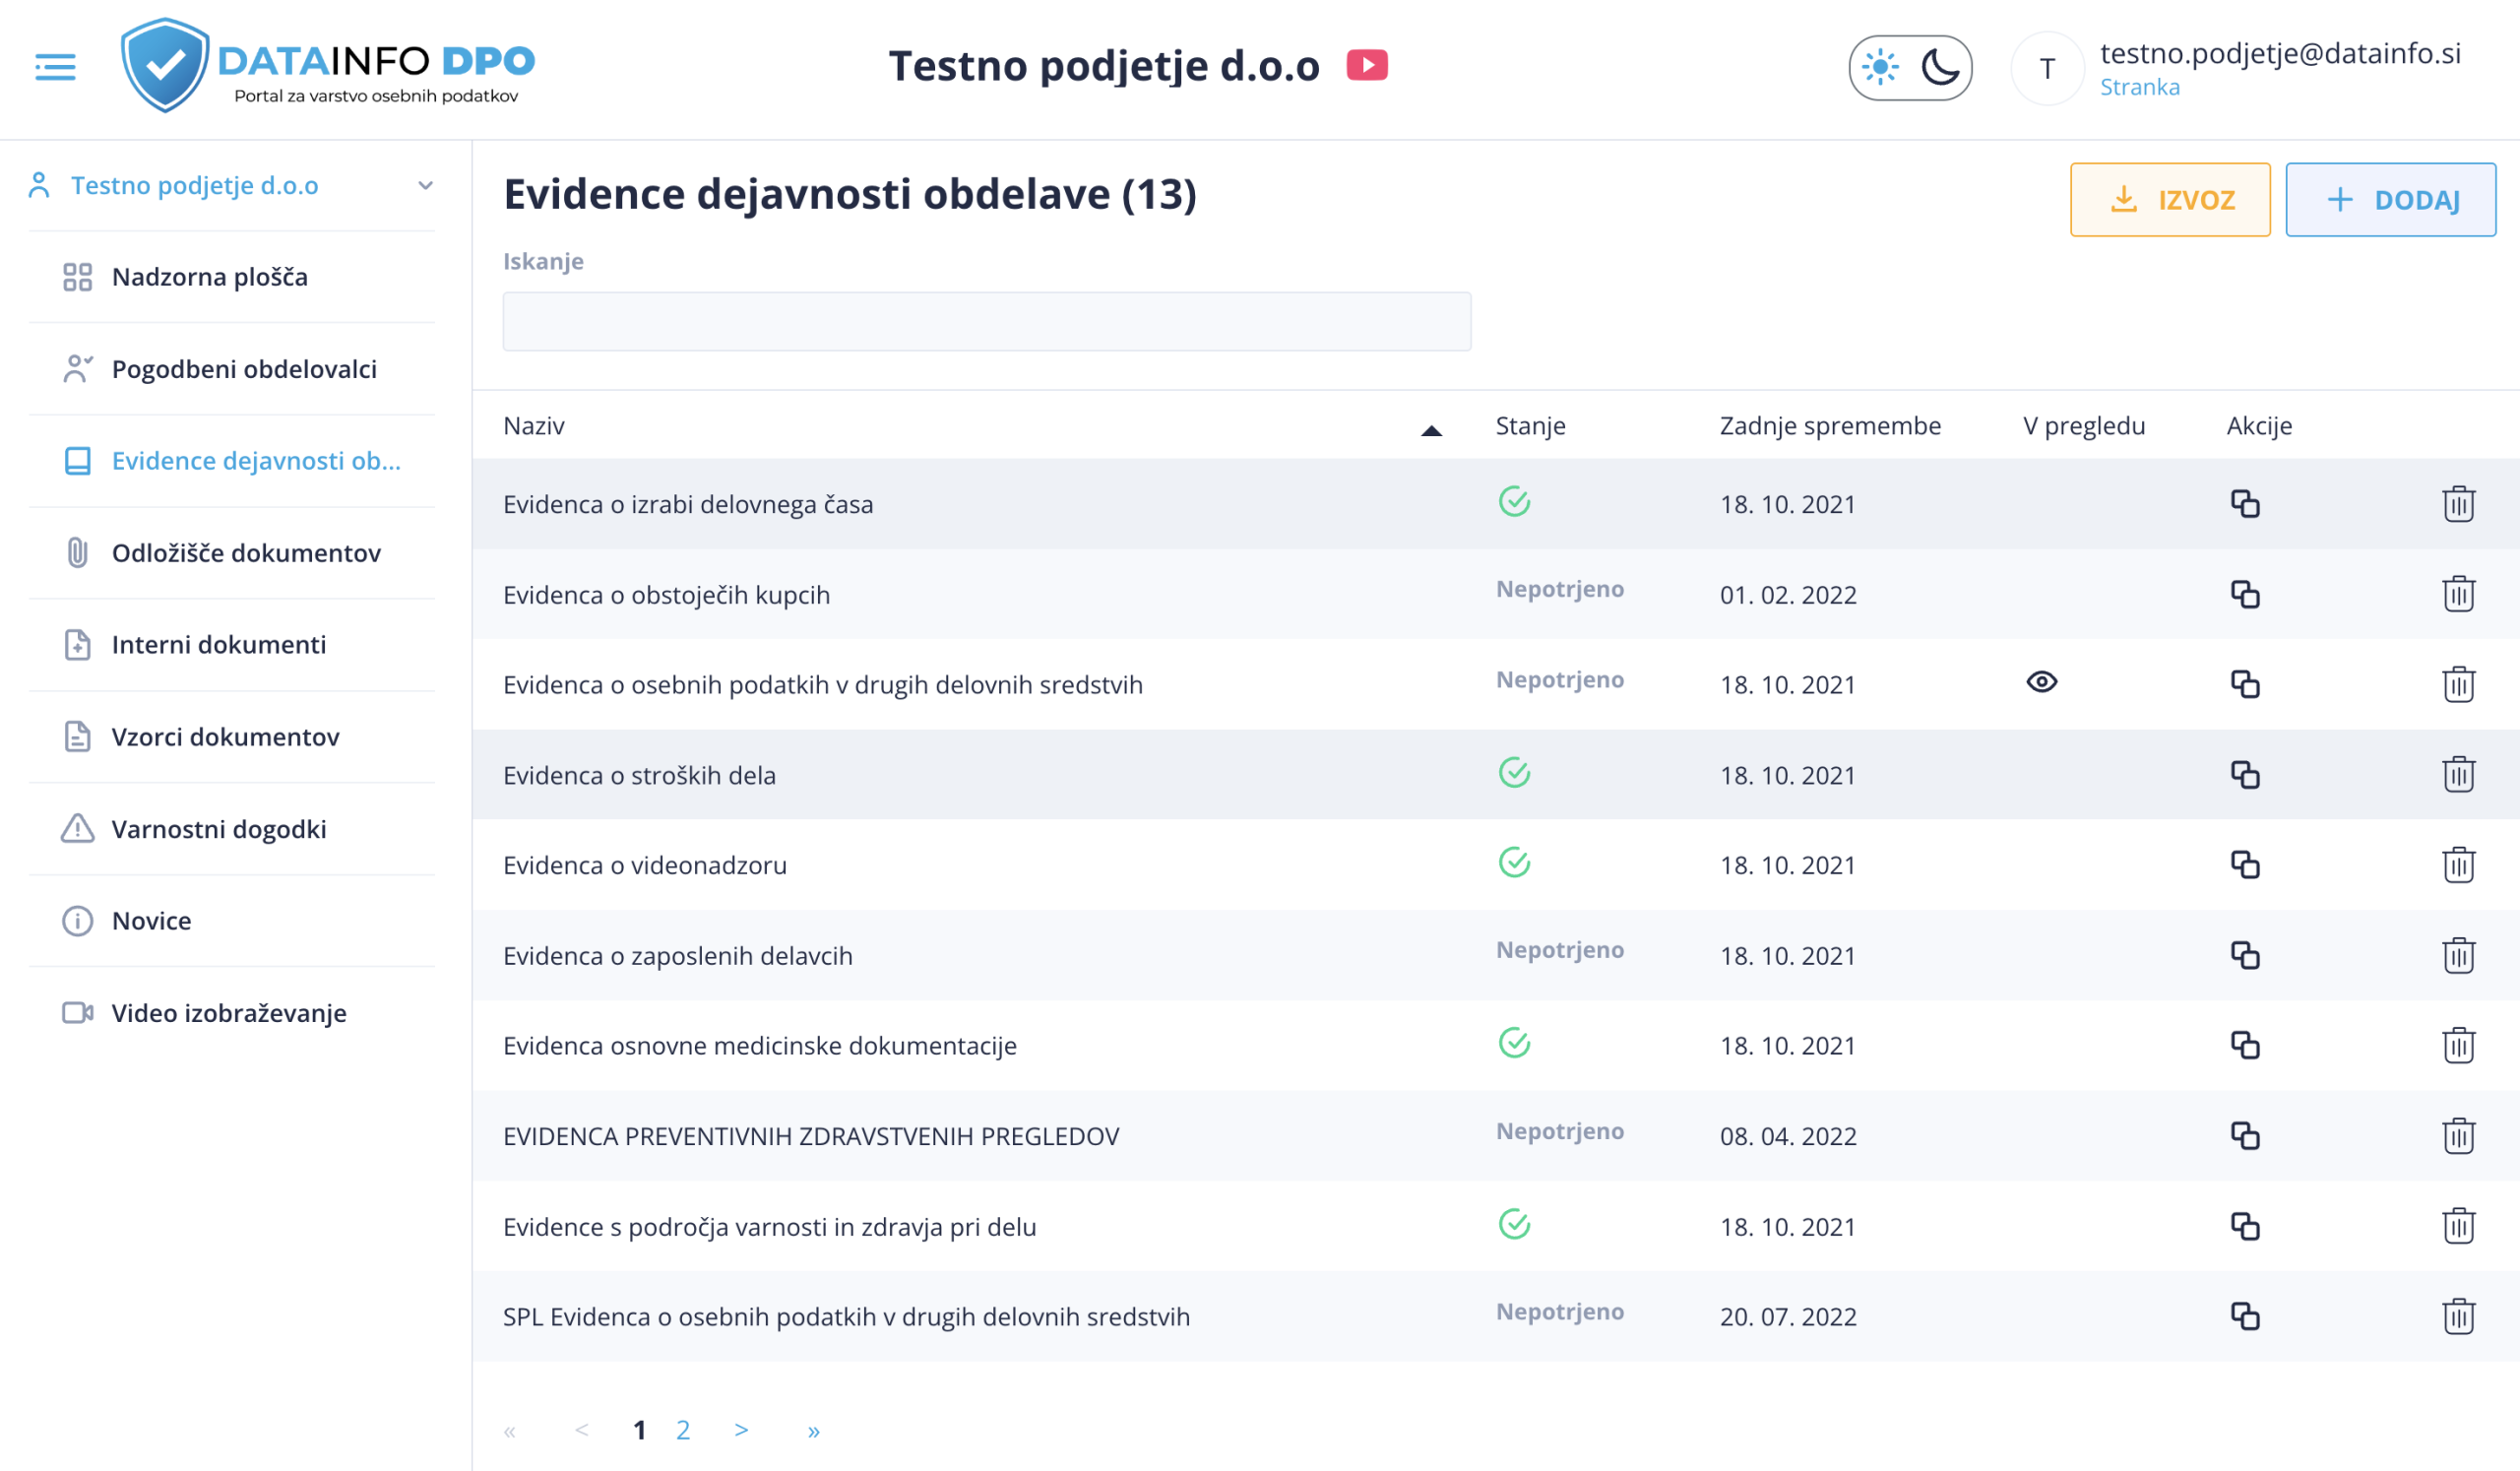Open the hamburger navigation menu
The width and height of the screenshot is (2520, 1471).
tap(55, 67)
